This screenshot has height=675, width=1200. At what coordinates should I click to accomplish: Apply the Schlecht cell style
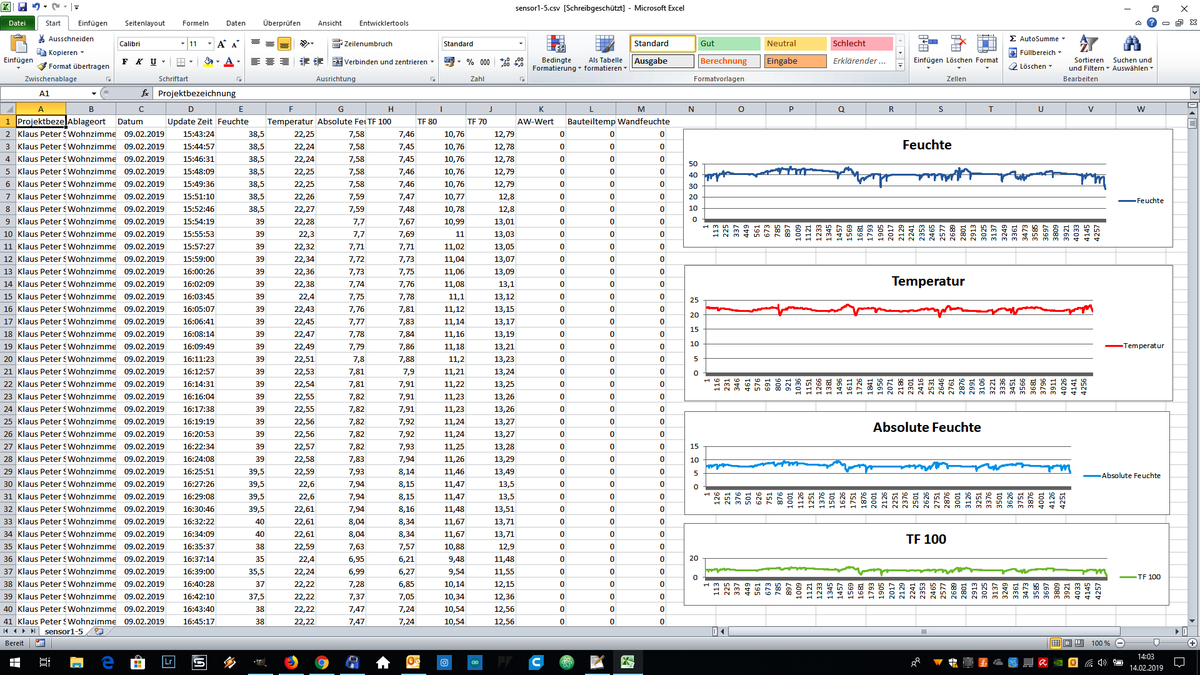[860, 44]
